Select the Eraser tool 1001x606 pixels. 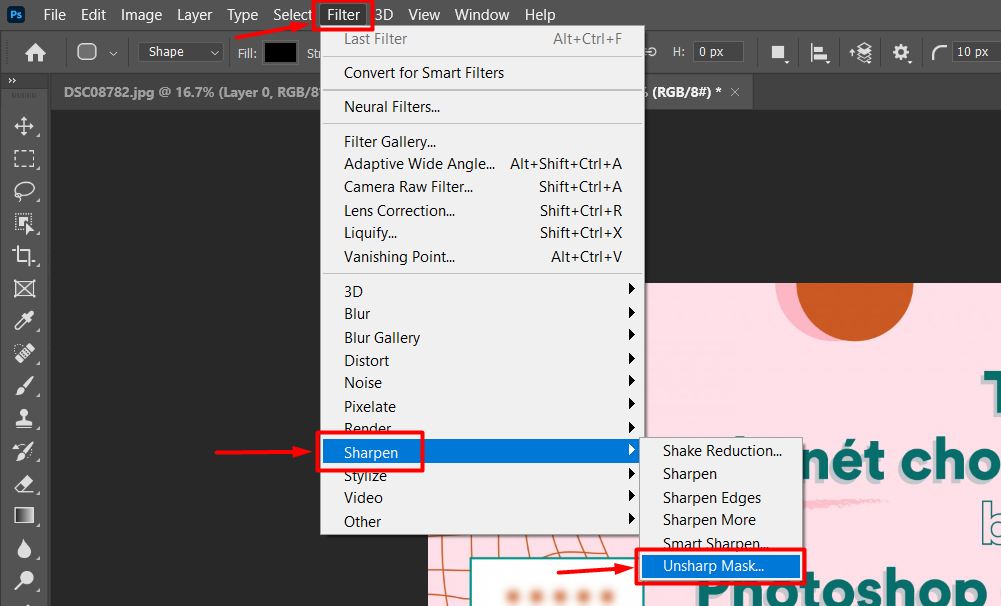pos(24,483)
